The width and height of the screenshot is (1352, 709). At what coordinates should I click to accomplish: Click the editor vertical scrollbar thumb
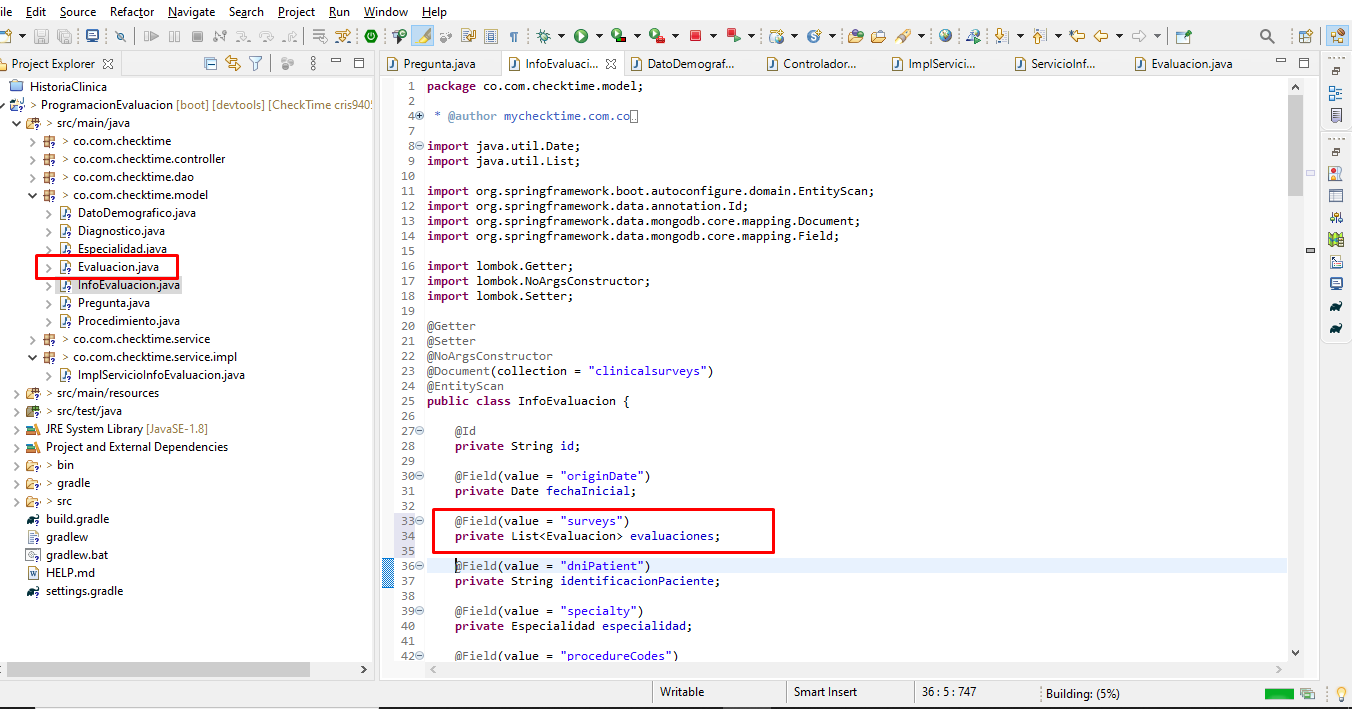[1296, 147]
